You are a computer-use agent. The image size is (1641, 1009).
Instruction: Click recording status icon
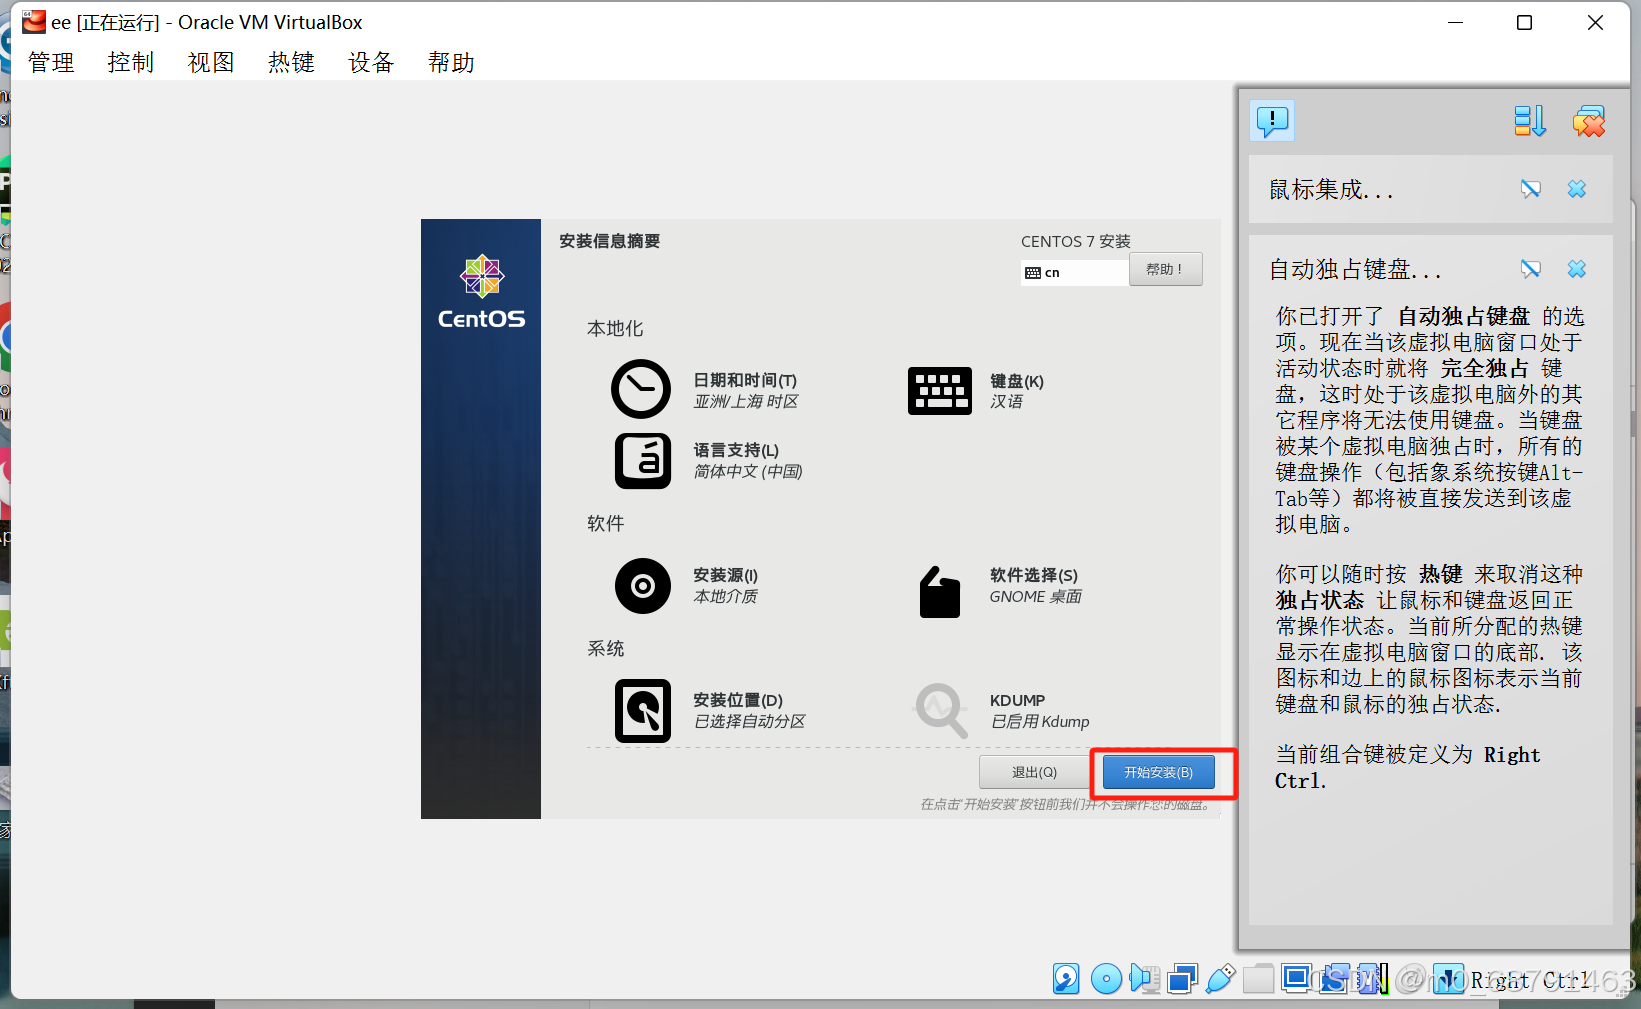(1334, 978)
